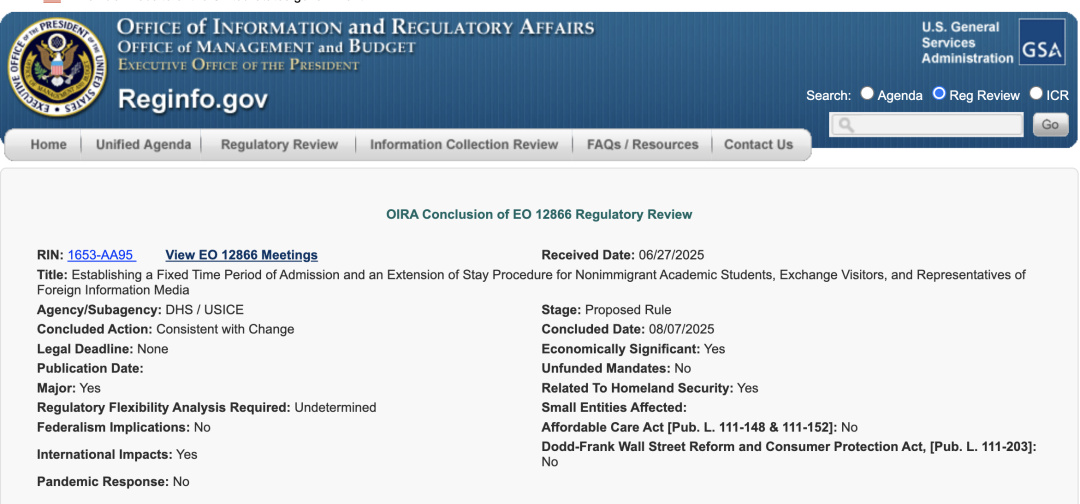Select the Agenda search radio button
The image size is (1080, 504).
pyautogui.click(x=867, y=94)
